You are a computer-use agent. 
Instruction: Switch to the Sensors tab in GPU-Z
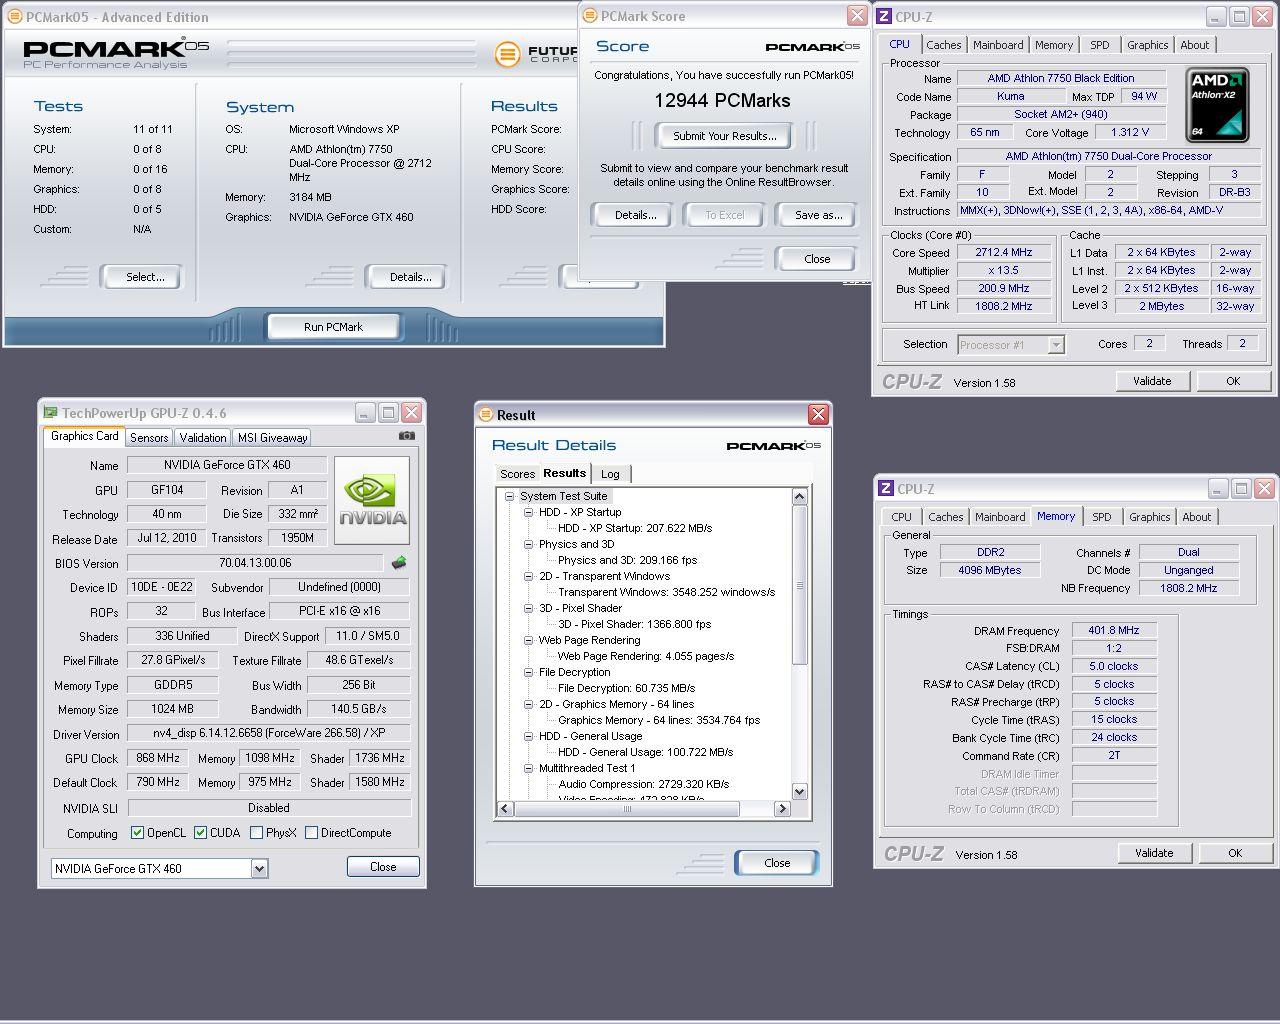(149, 438)
